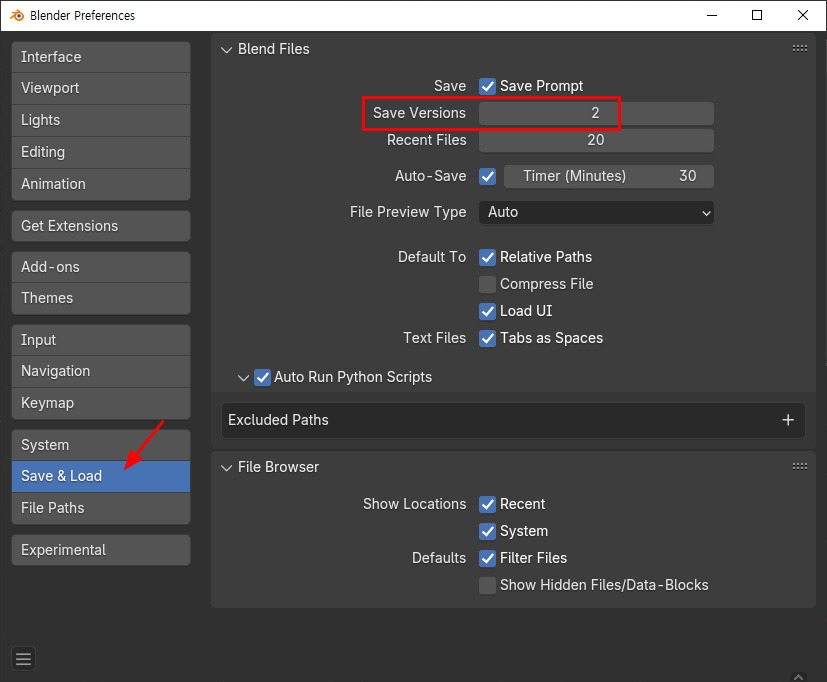Viewport: 827px width, 682px height.
Task: Open the hamburger preferences menu
Action: click(23, 659)
